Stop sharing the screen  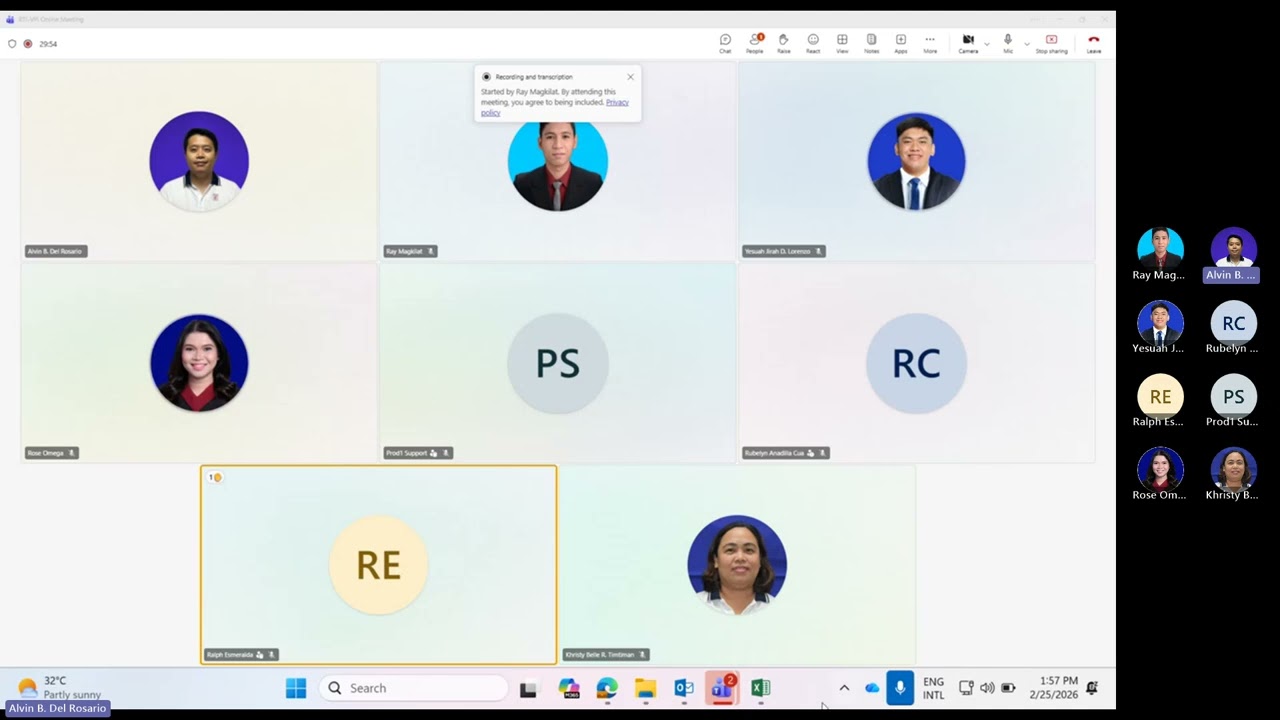tap(1051, 43)
